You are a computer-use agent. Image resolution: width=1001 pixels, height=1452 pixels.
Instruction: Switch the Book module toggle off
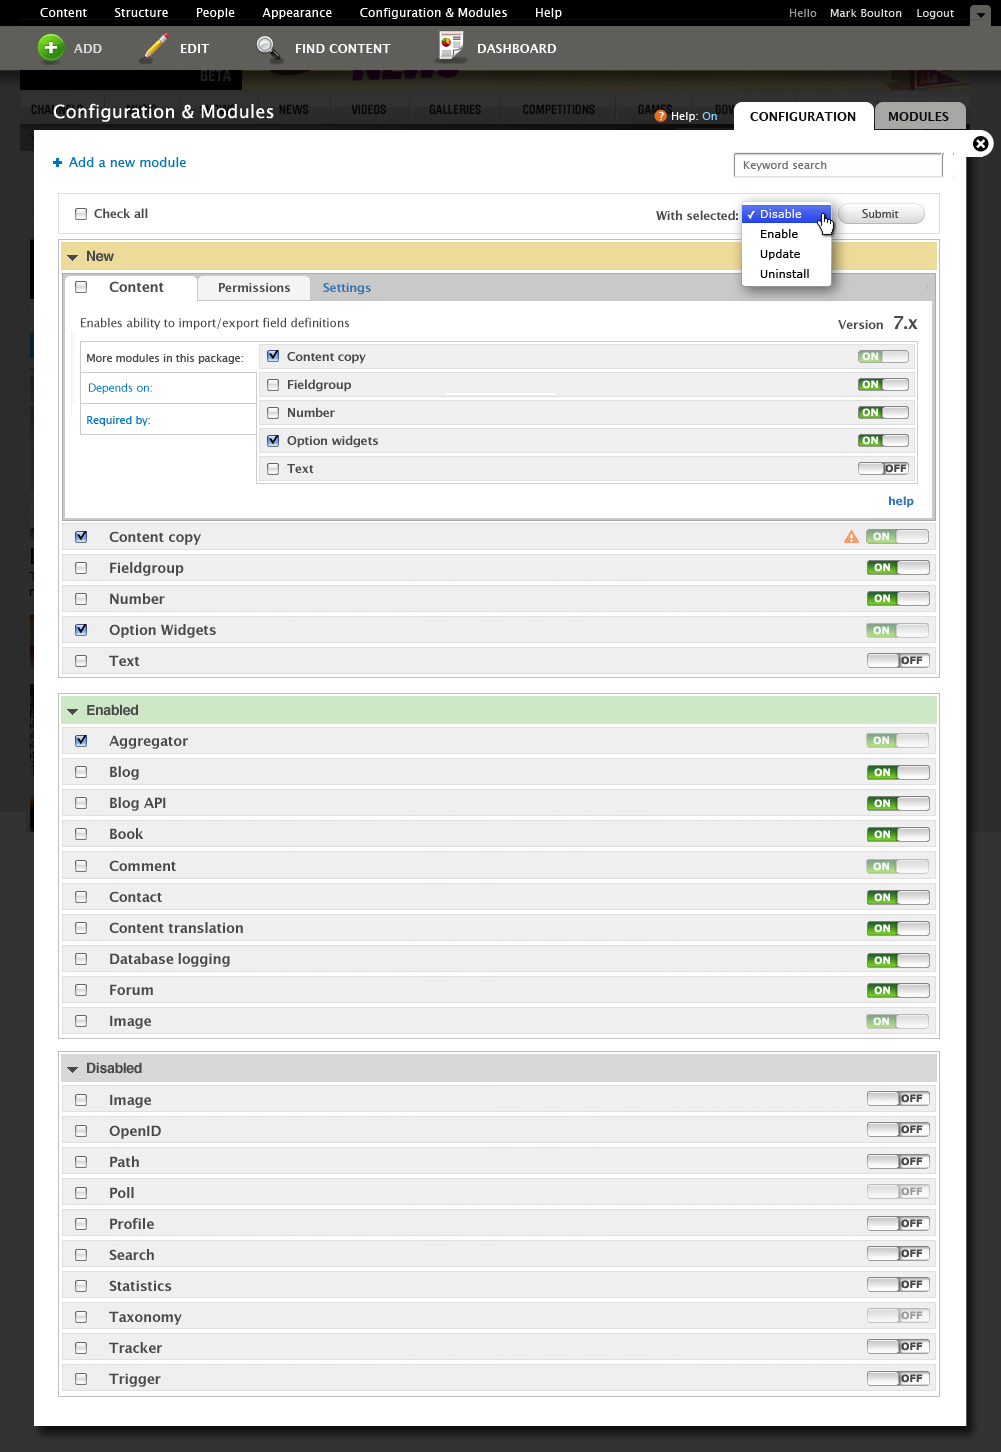pyautogui.click(x=898, y=834)
